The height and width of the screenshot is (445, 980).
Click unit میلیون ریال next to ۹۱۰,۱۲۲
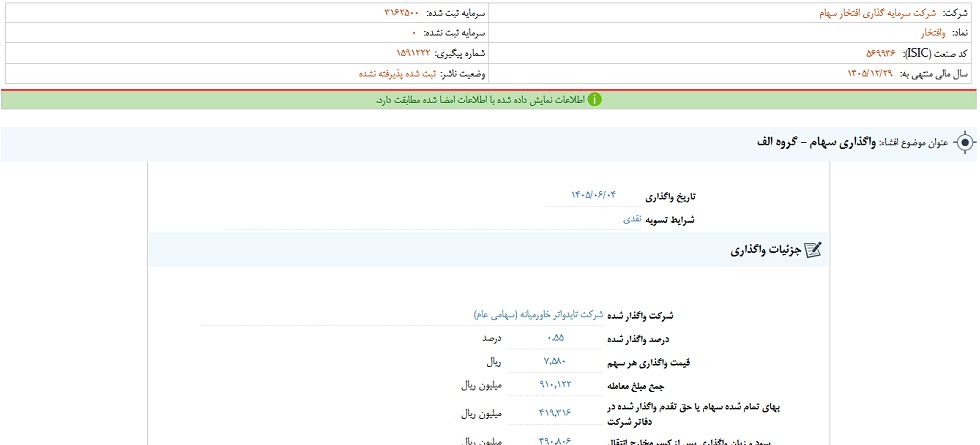click(481, 385)
